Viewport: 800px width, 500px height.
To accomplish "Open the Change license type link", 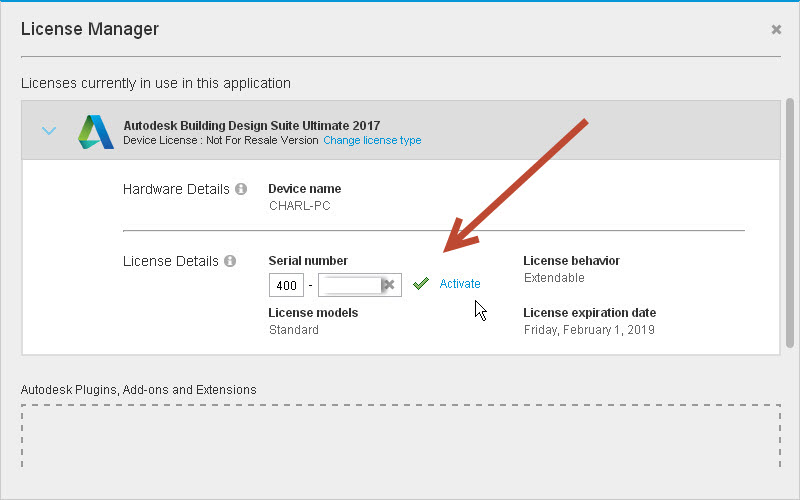I will click(x=372, y=141).
